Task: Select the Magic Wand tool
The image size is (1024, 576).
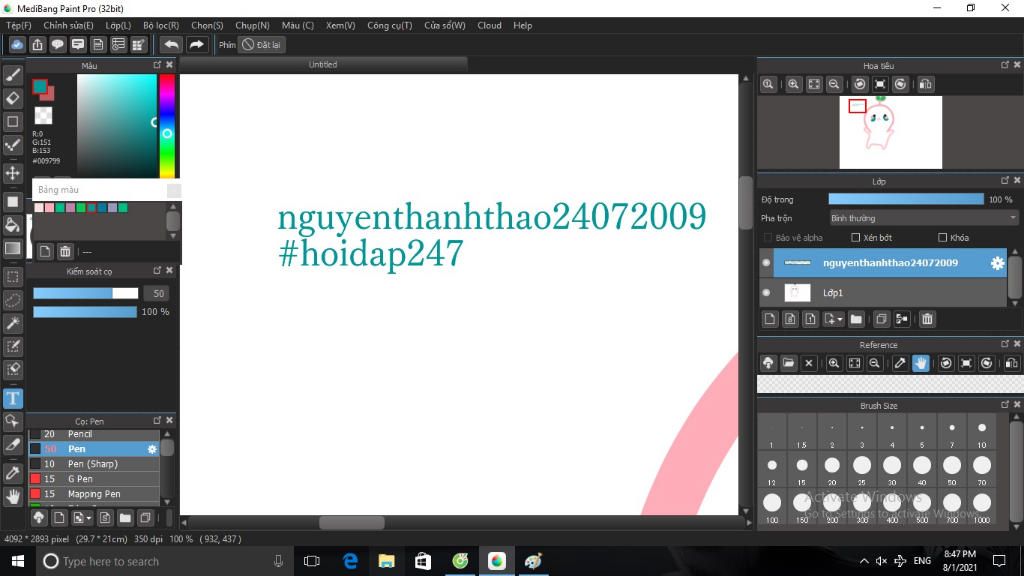Action: click(13, 323)
